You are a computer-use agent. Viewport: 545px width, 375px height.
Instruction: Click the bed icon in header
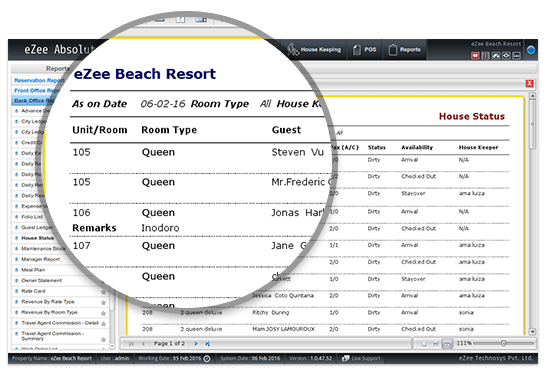pyautogui.click(x=516, y=56)
